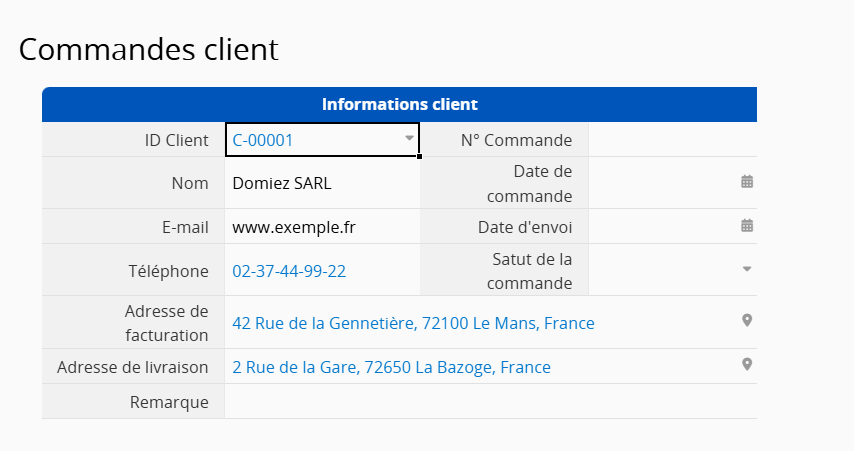Screen dimensions: 854x451
Task: Click map pin for Adresse de livraison
Action: point(746,365)
